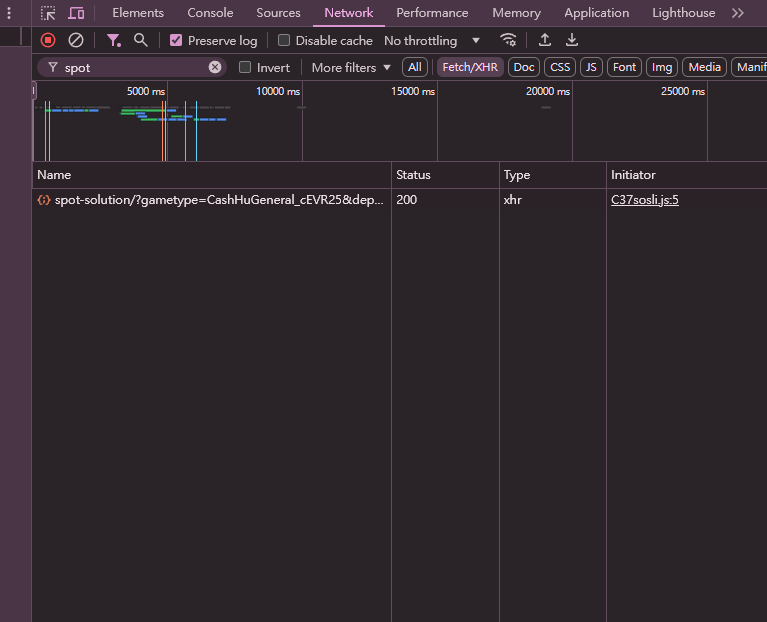This screenshot has height=622, width=767.
Task: Click the 10000 ms timeline marker
Action: pos(278,91)
